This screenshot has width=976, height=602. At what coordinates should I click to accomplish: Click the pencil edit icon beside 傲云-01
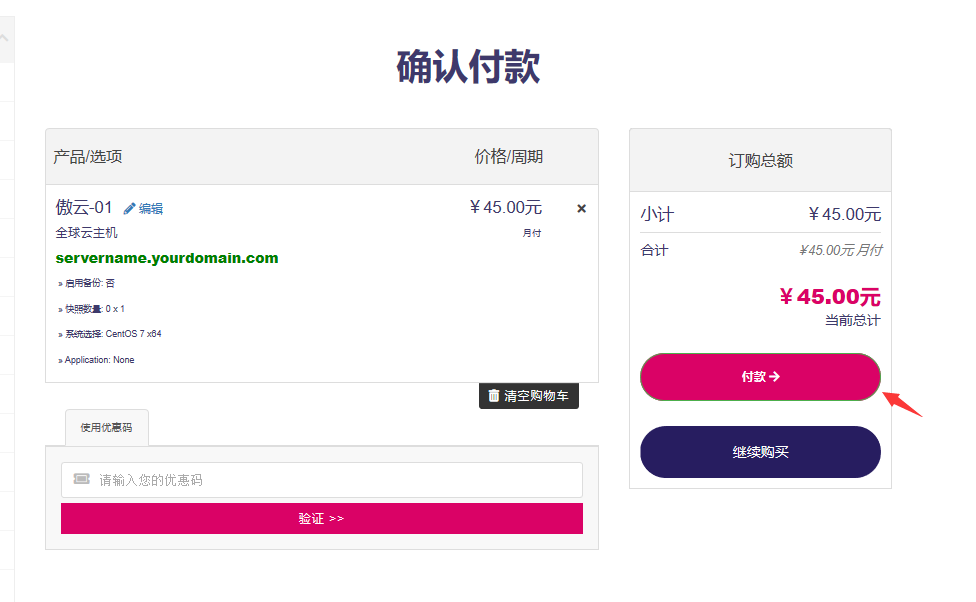tap(129, 209)
